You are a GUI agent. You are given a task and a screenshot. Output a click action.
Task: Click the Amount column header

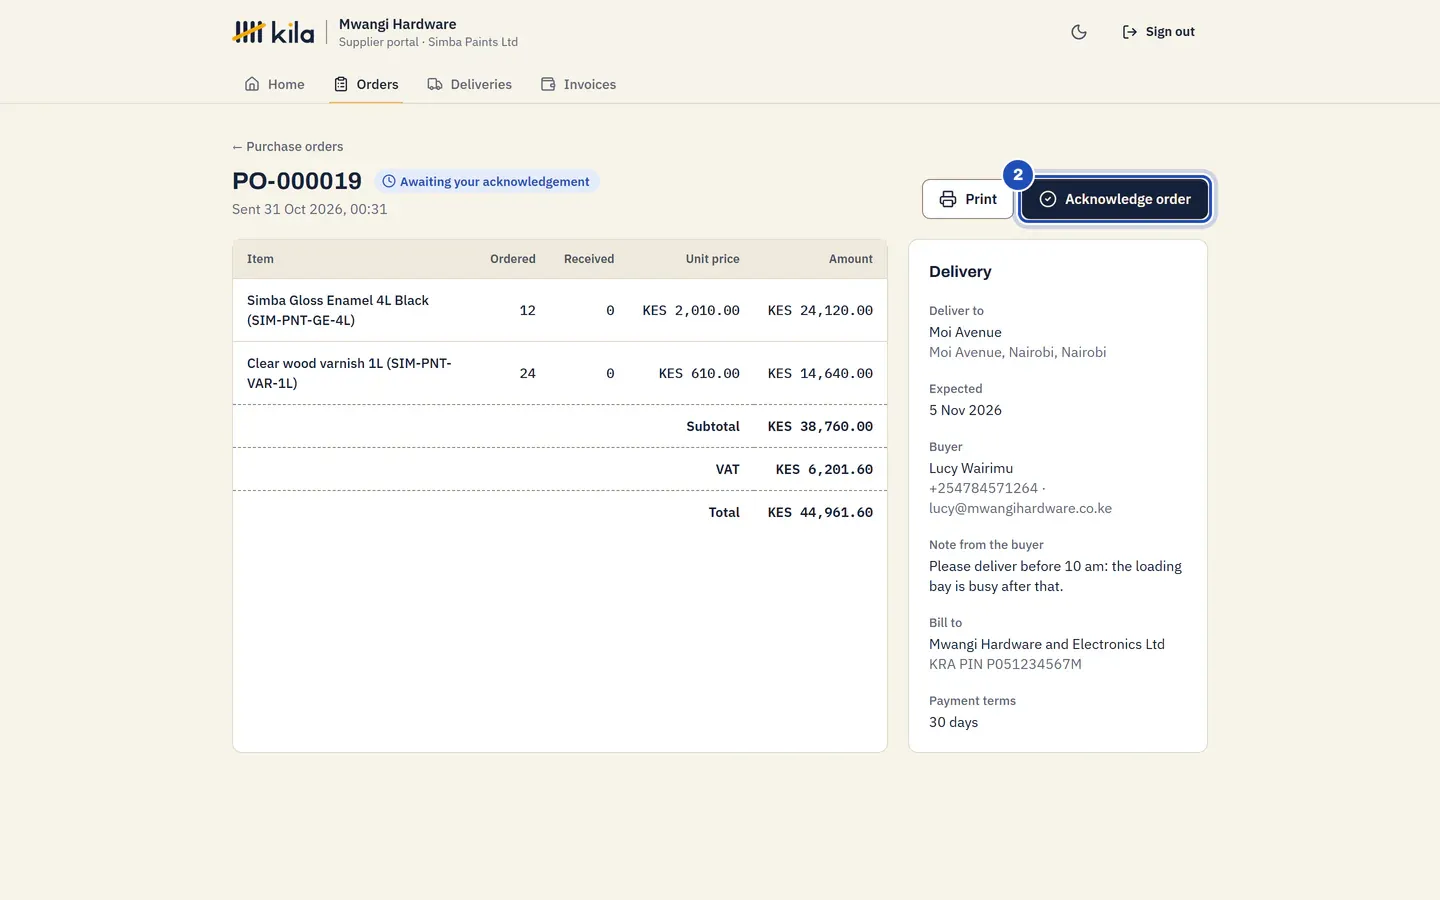click(851, 259)
